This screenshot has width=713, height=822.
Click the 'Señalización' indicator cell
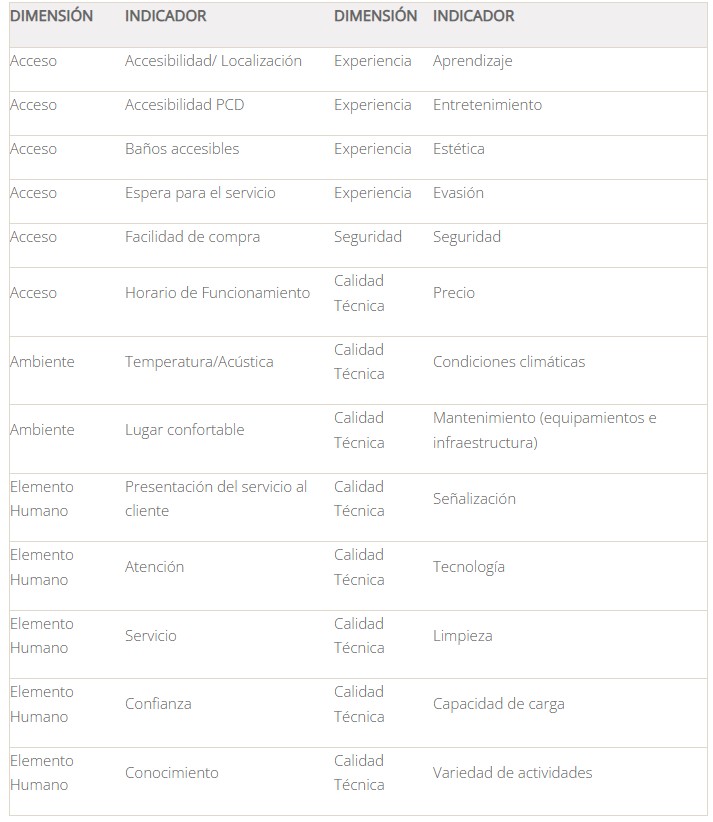474,498
